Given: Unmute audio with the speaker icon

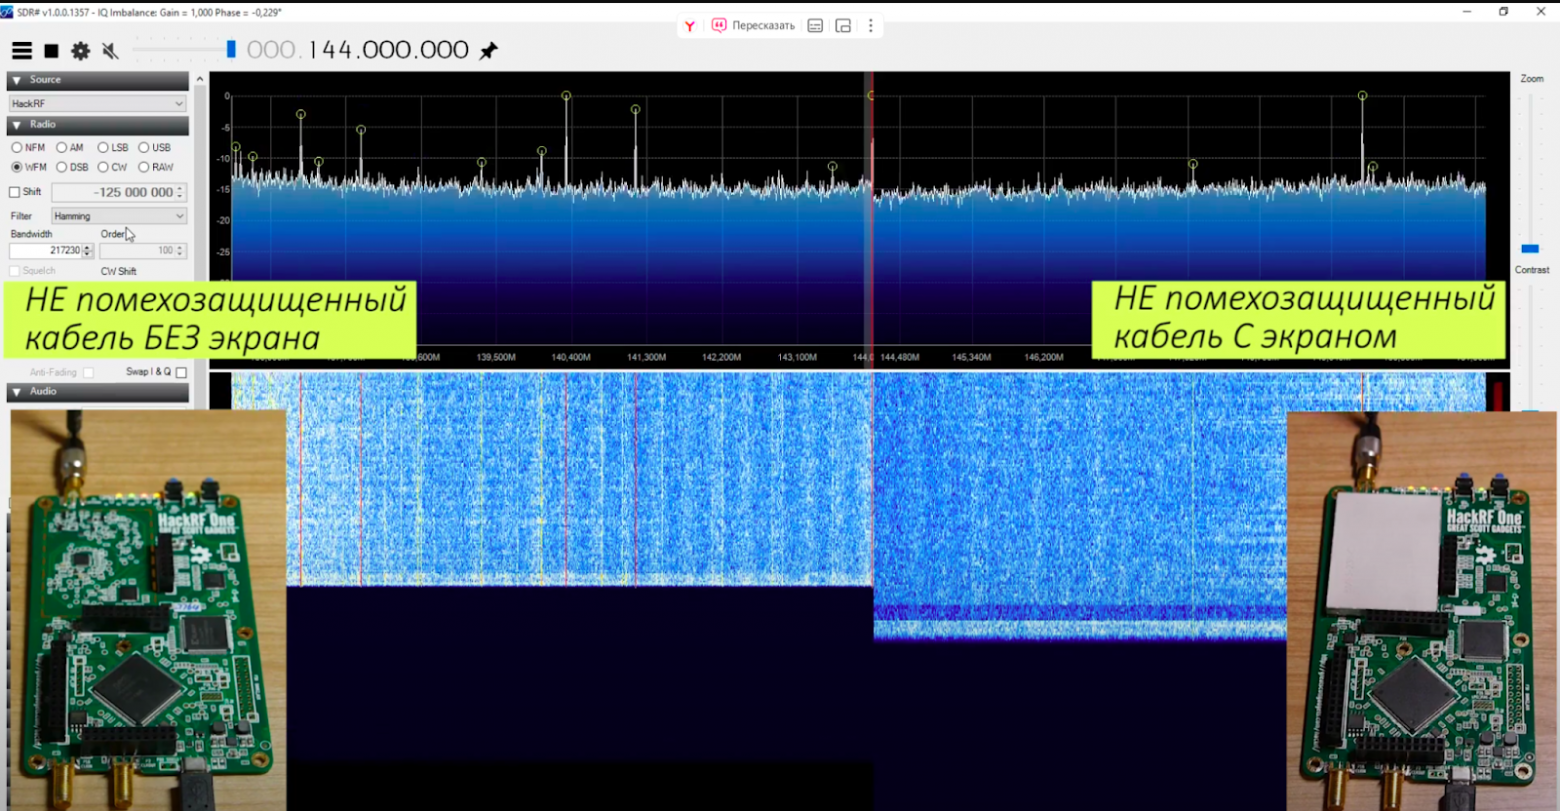Looking at the screenshot, I should (110, 50).
